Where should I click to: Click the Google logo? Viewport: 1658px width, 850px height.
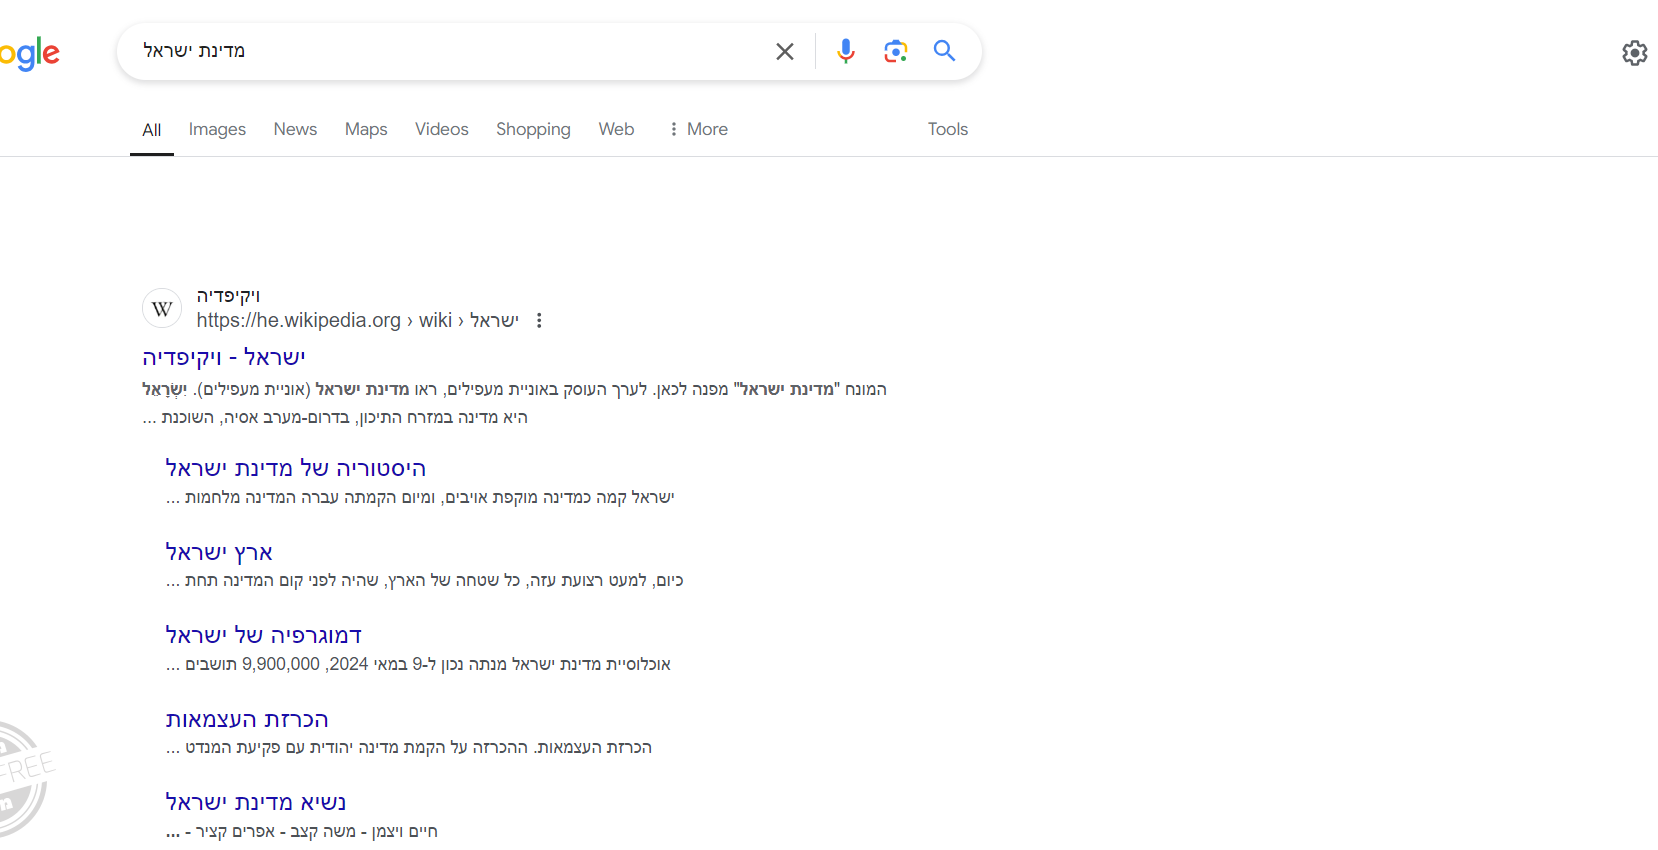tap(30, 54)
